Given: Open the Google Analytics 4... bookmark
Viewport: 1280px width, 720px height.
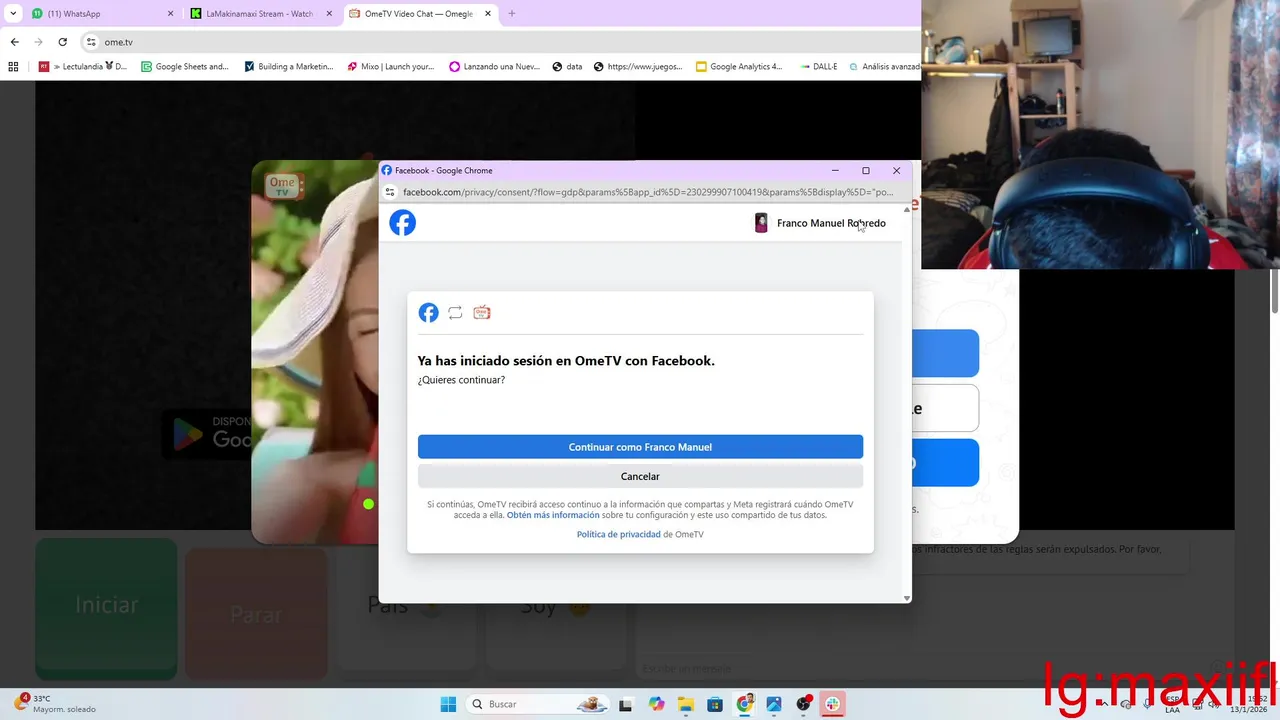Looking at the screenshot, I should click(x=740, y=67).
